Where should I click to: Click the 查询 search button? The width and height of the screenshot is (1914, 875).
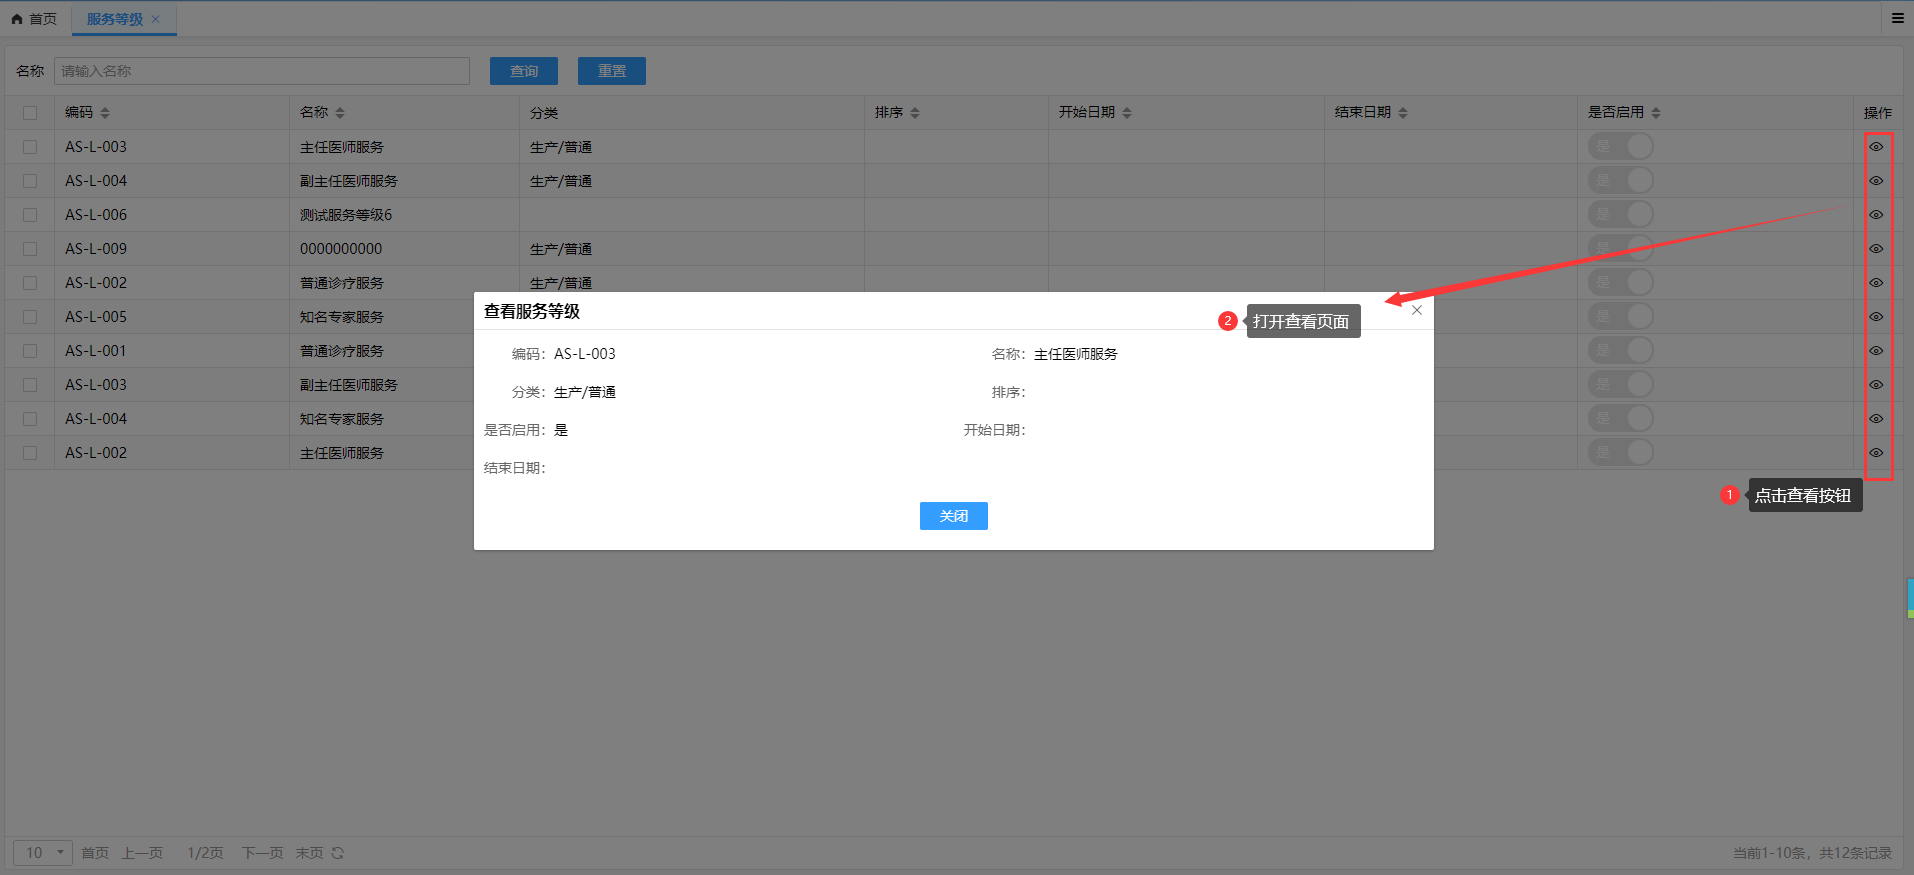coord(524,71)
